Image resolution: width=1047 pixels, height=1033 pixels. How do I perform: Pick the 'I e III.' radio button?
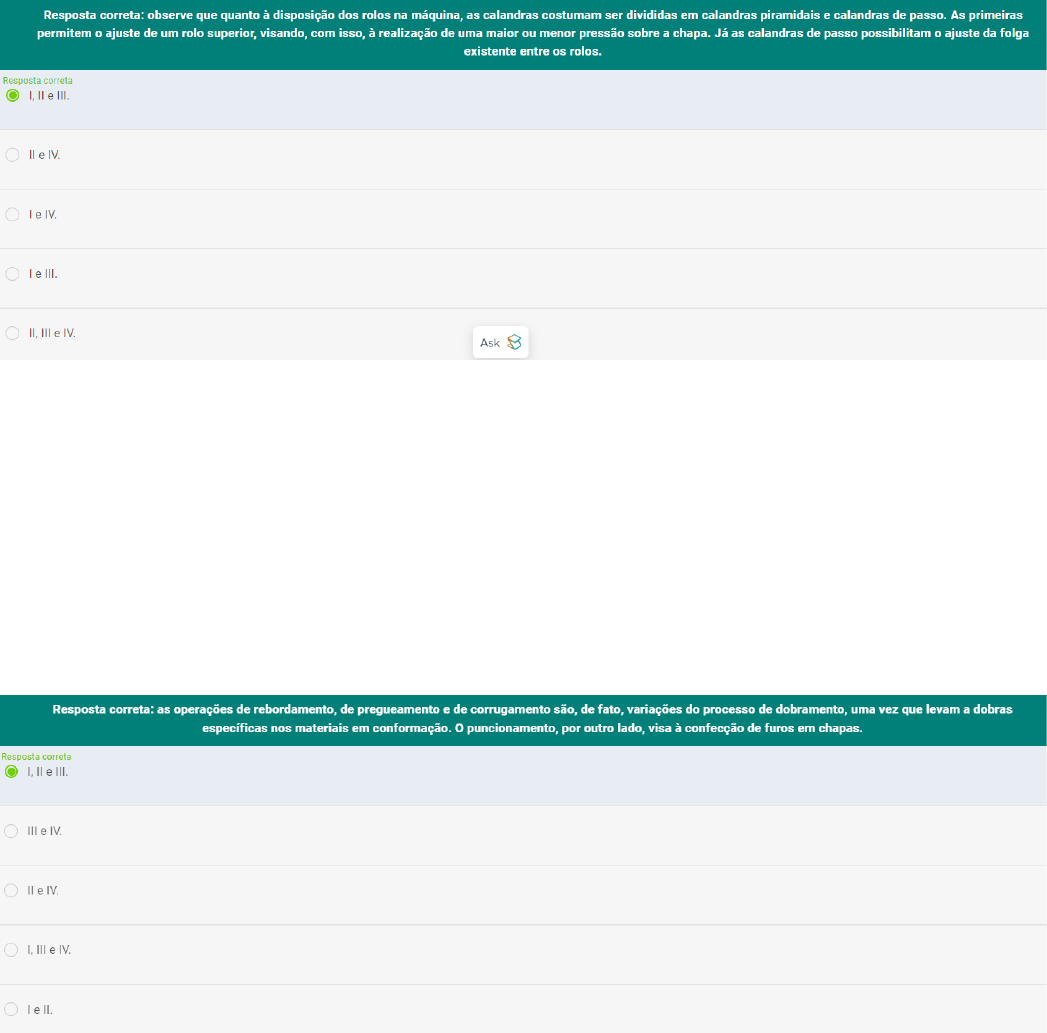point(12,273)
